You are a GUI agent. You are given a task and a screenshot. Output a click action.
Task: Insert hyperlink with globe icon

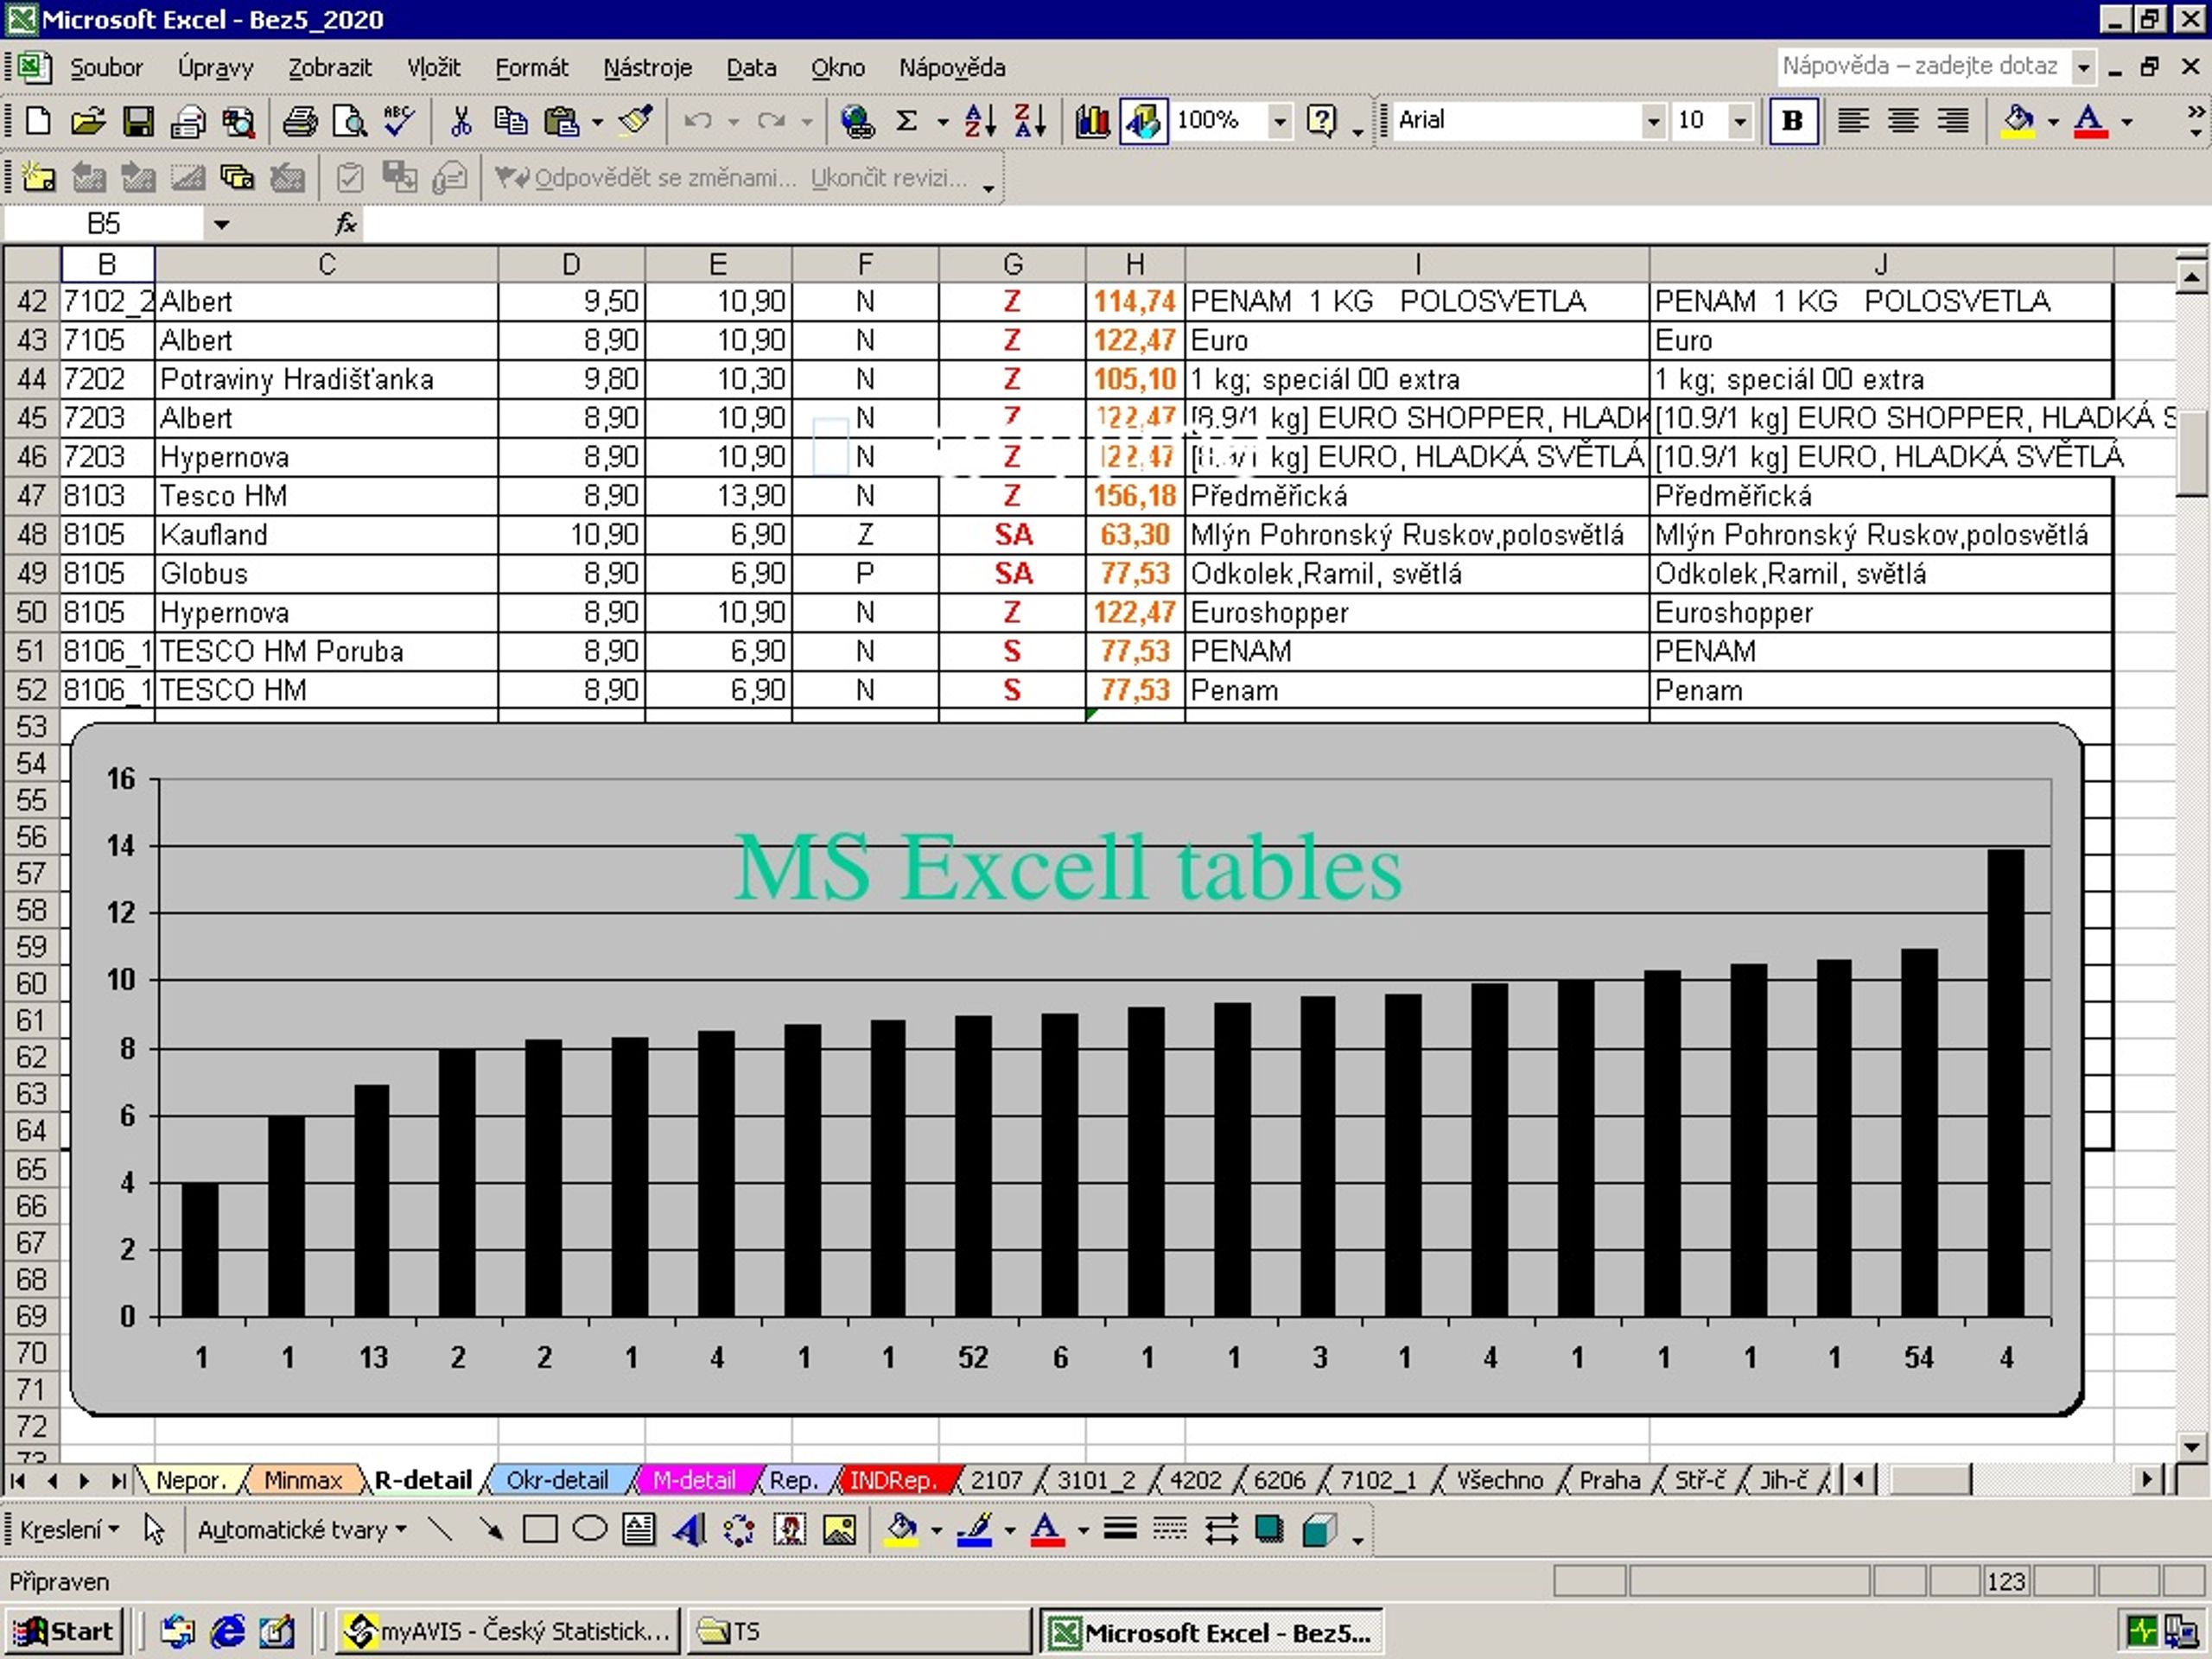point(857,121)
